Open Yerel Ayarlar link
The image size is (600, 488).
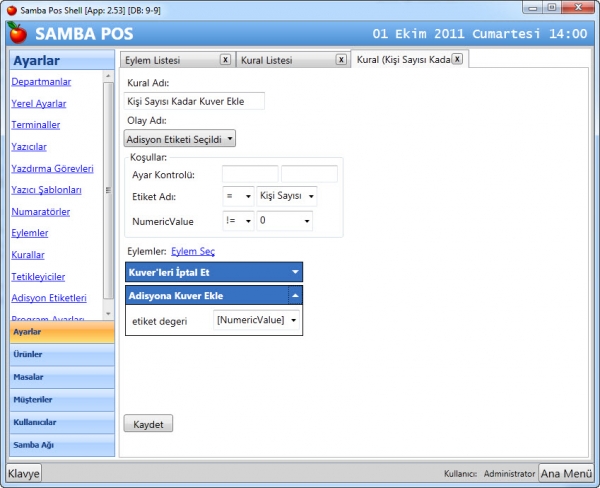tap(39, 103)
